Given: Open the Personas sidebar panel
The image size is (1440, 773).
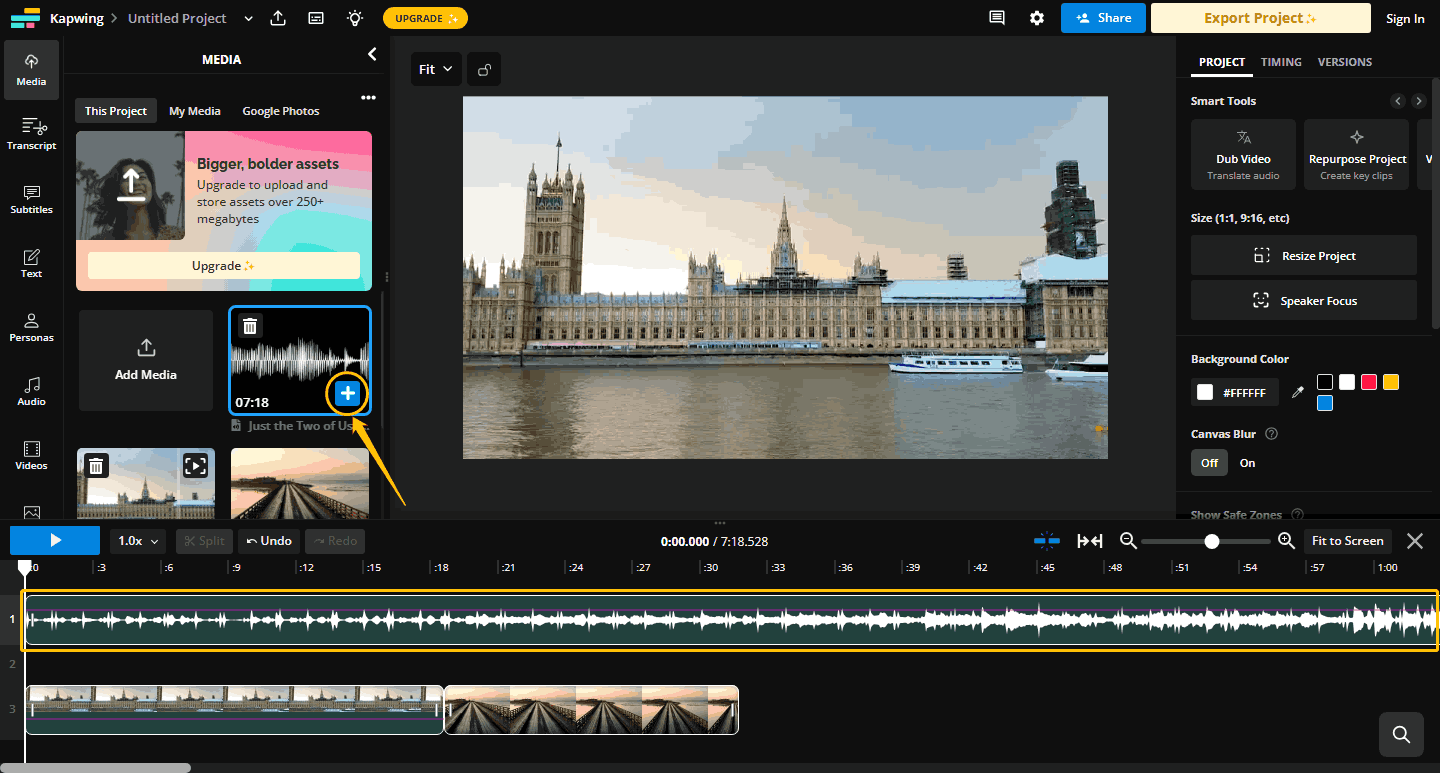Looking at the screenshot, I should (31, 326).
